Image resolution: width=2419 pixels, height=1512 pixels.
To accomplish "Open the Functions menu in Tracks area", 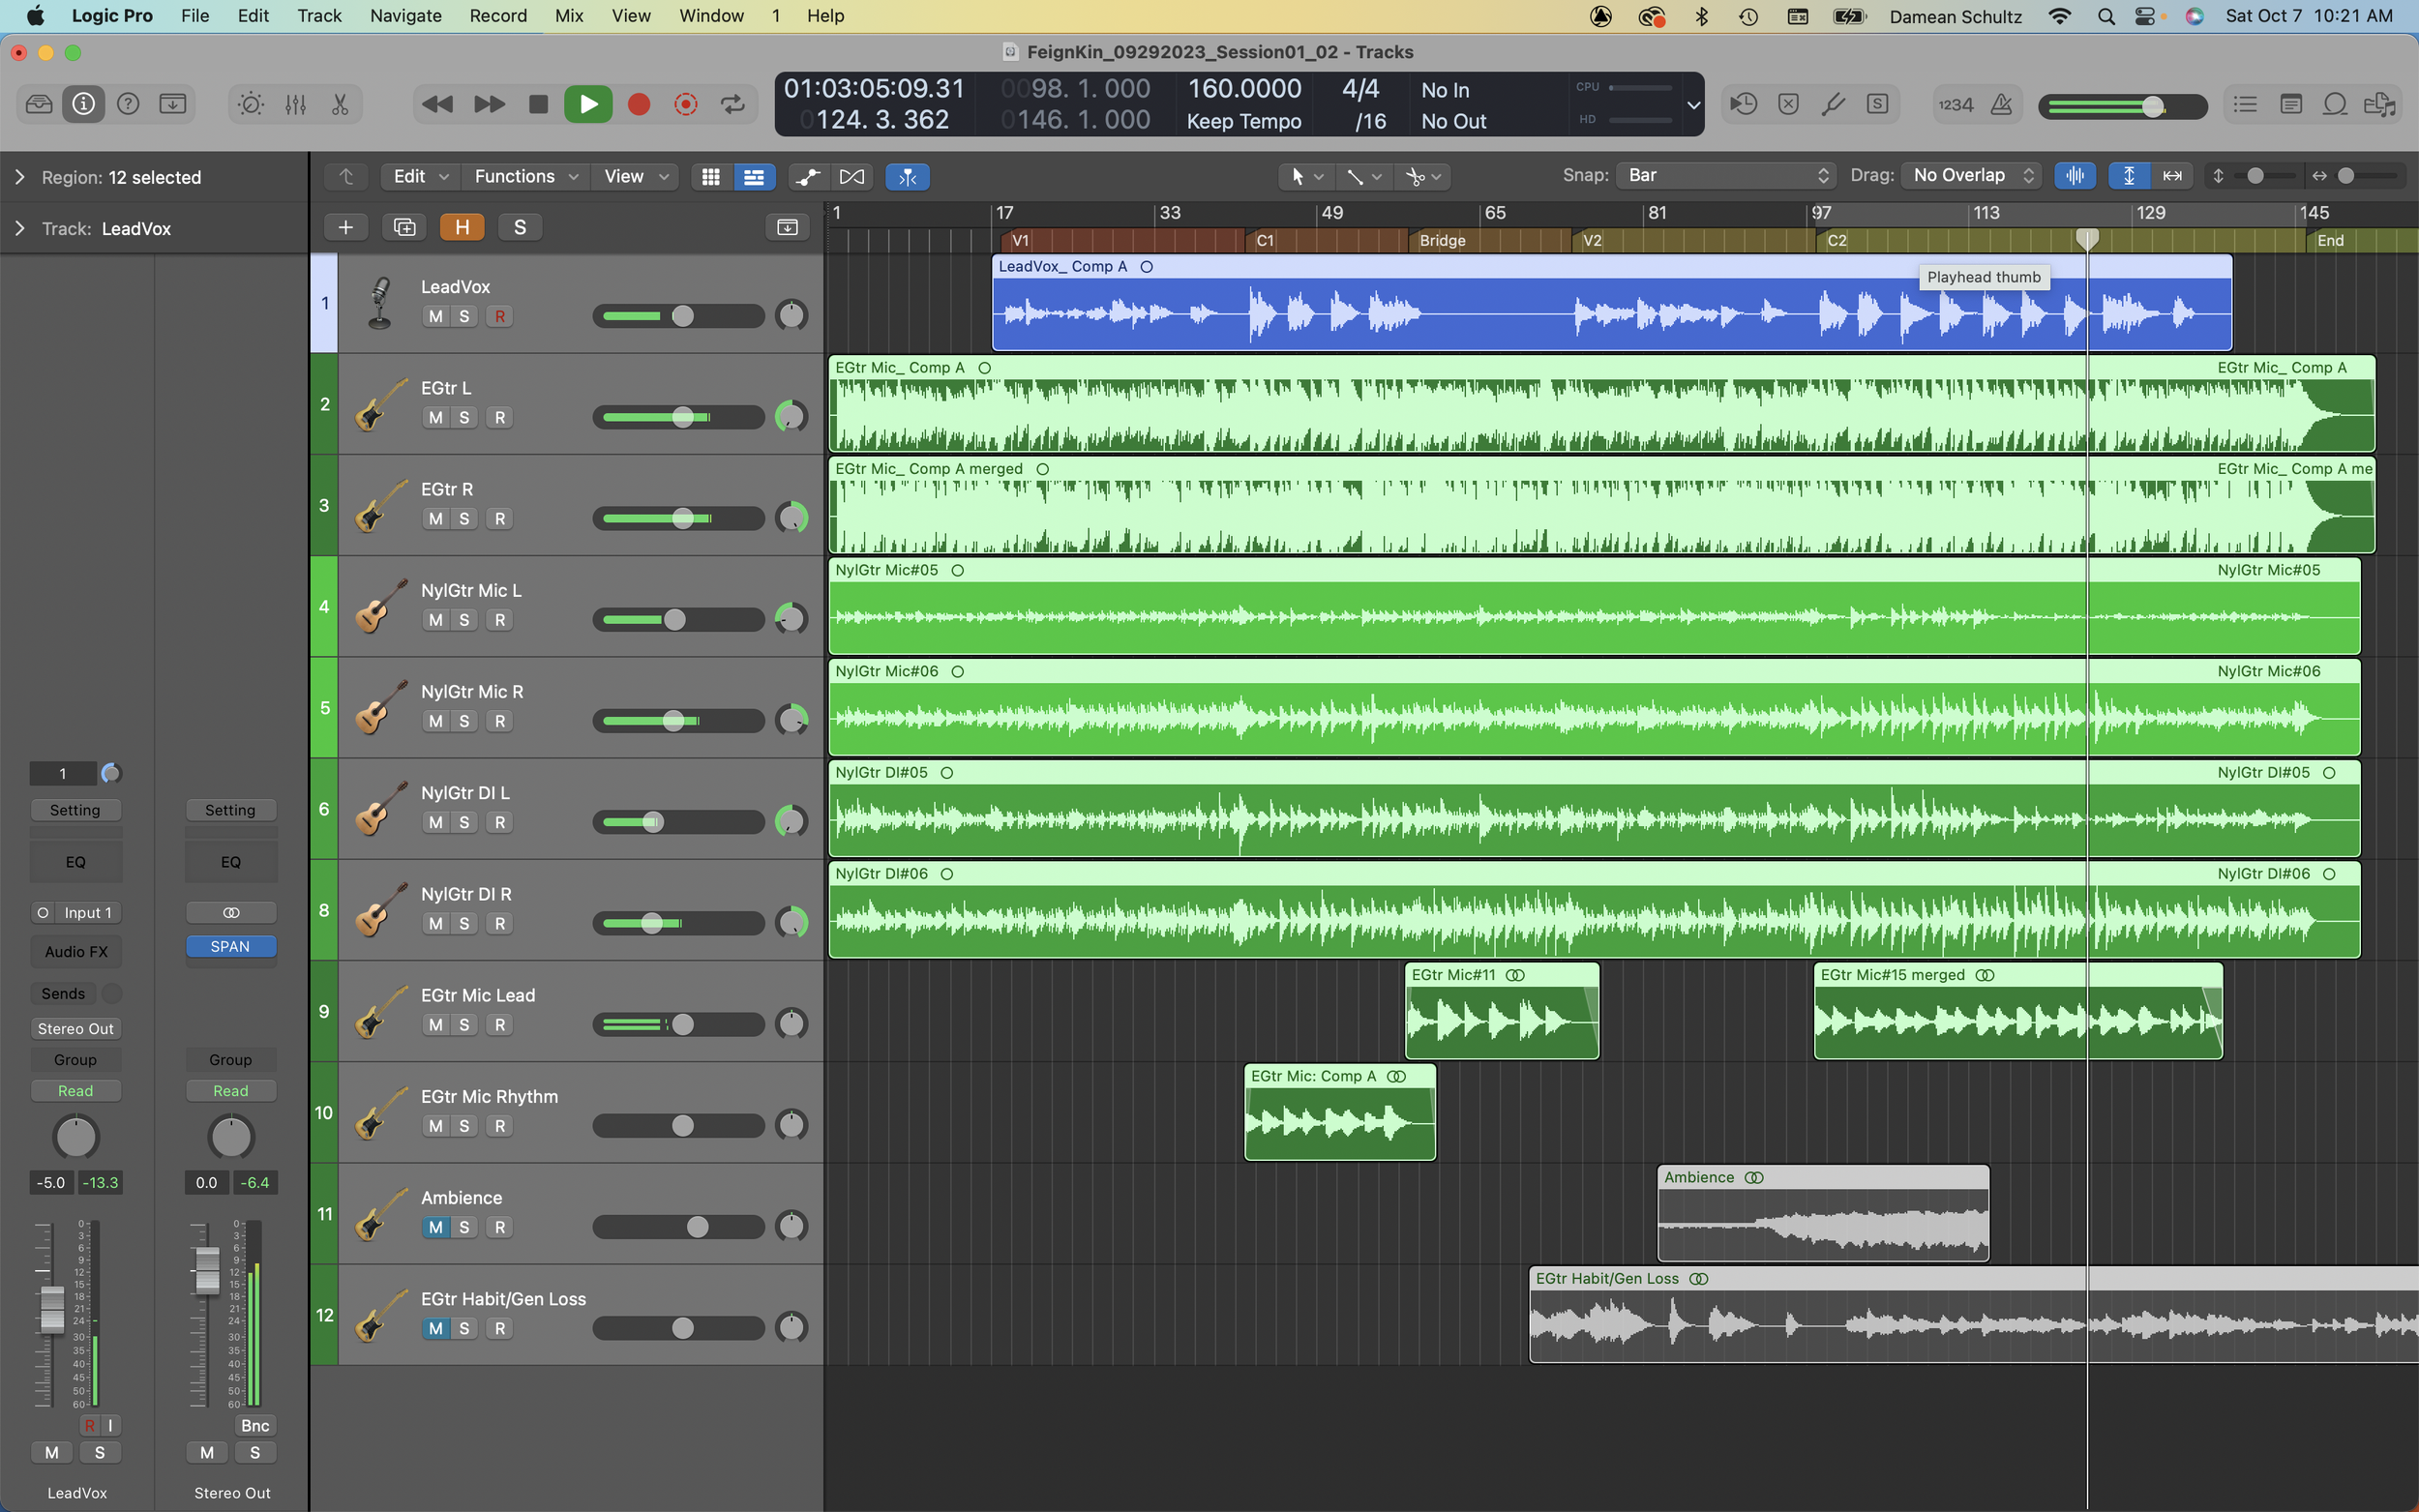I will (x=525, y=177).
